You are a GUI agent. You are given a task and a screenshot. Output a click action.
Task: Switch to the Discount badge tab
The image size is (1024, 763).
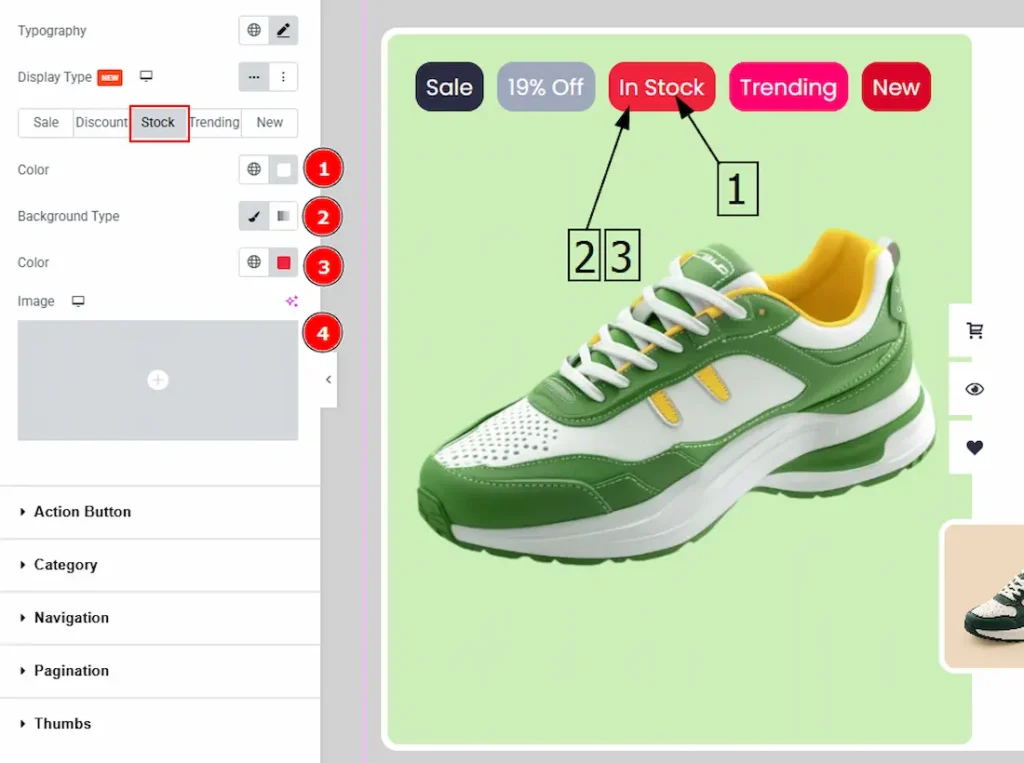click(x=101, y=123)
